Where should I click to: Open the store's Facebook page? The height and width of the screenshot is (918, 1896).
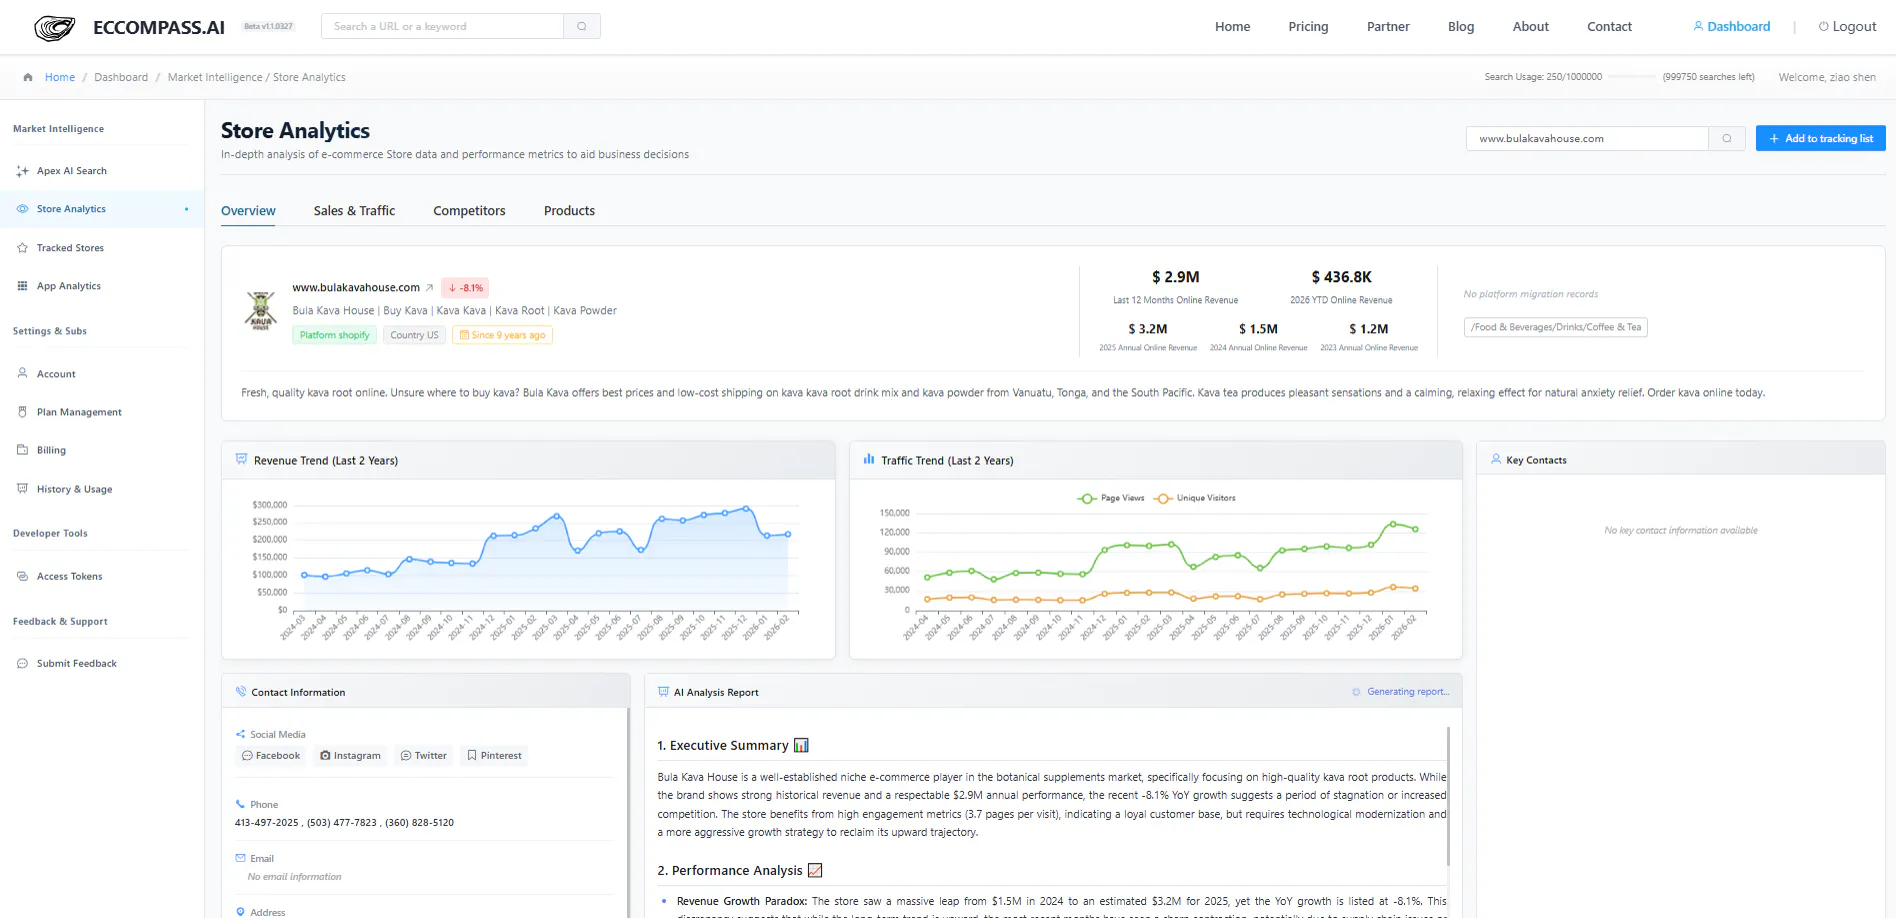[x=271, y=756]
